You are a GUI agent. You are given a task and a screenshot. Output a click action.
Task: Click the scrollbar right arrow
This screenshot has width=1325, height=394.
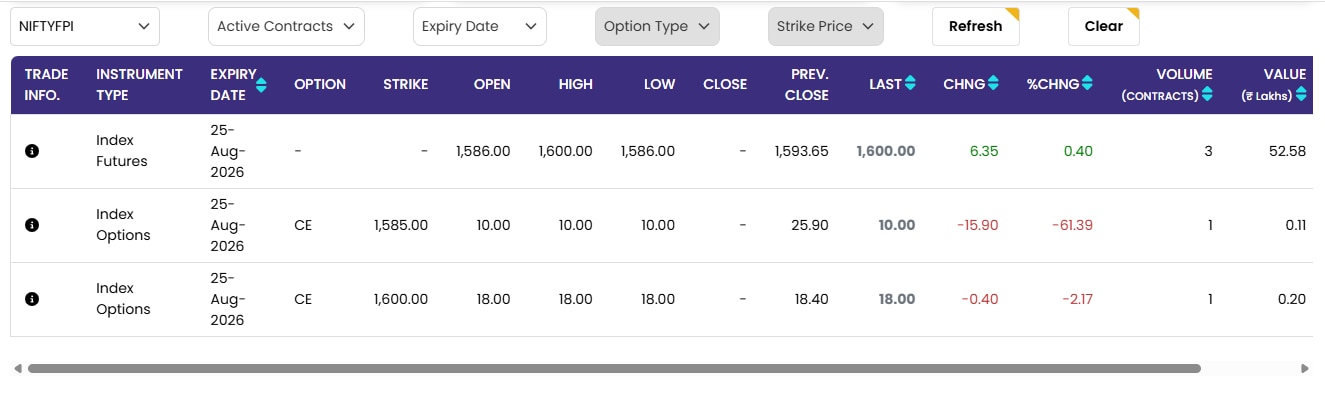[1304, 368]
